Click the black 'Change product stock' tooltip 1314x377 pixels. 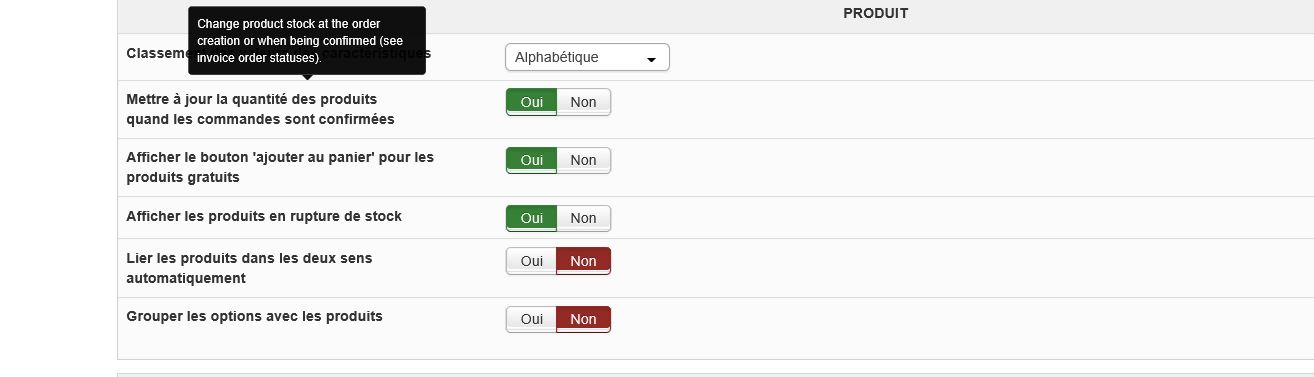tap(307, 40)
